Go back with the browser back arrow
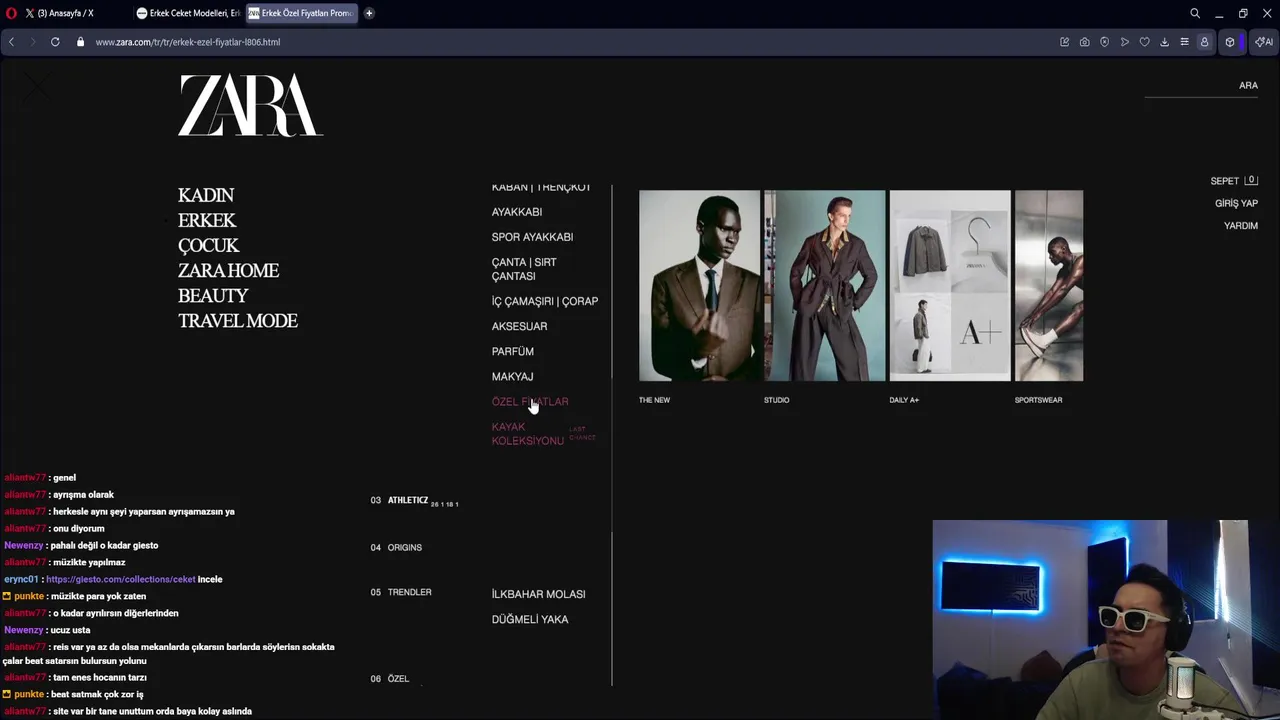Screen dimensions: 1280x720 click(11, 42)
